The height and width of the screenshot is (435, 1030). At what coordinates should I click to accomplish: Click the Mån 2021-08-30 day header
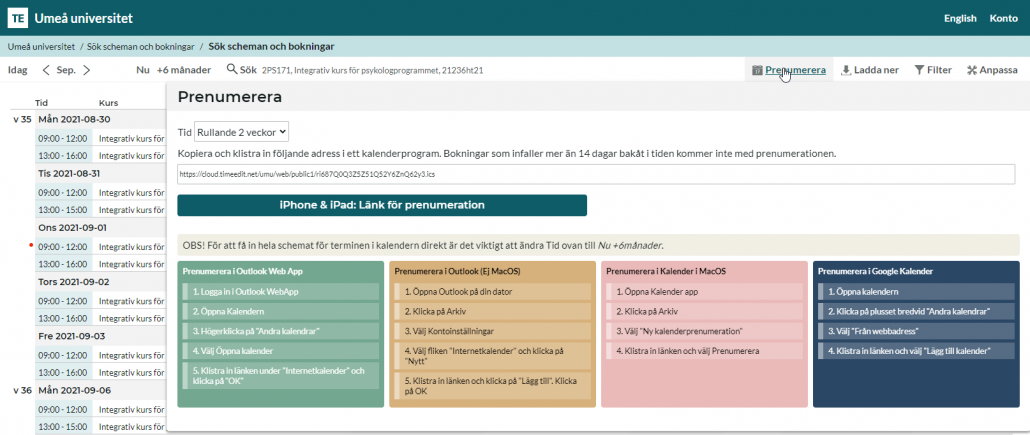(74, 120)
